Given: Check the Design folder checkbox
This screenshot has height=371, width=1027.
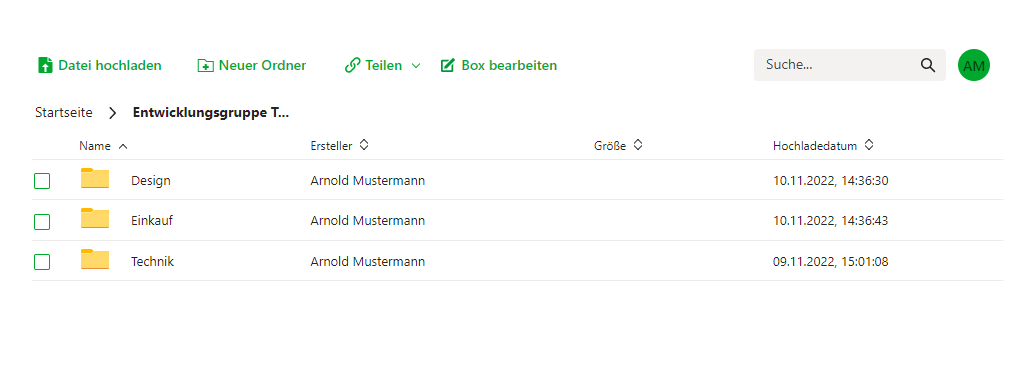Looking at the screenshot, I should pos(42,181).
